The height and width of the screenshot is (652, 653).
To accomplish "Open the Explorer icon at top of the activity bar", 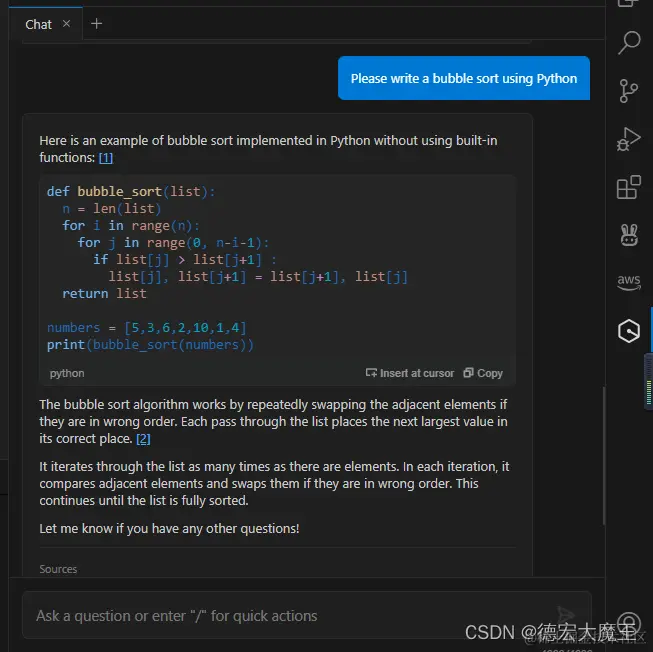I will 628,3.
